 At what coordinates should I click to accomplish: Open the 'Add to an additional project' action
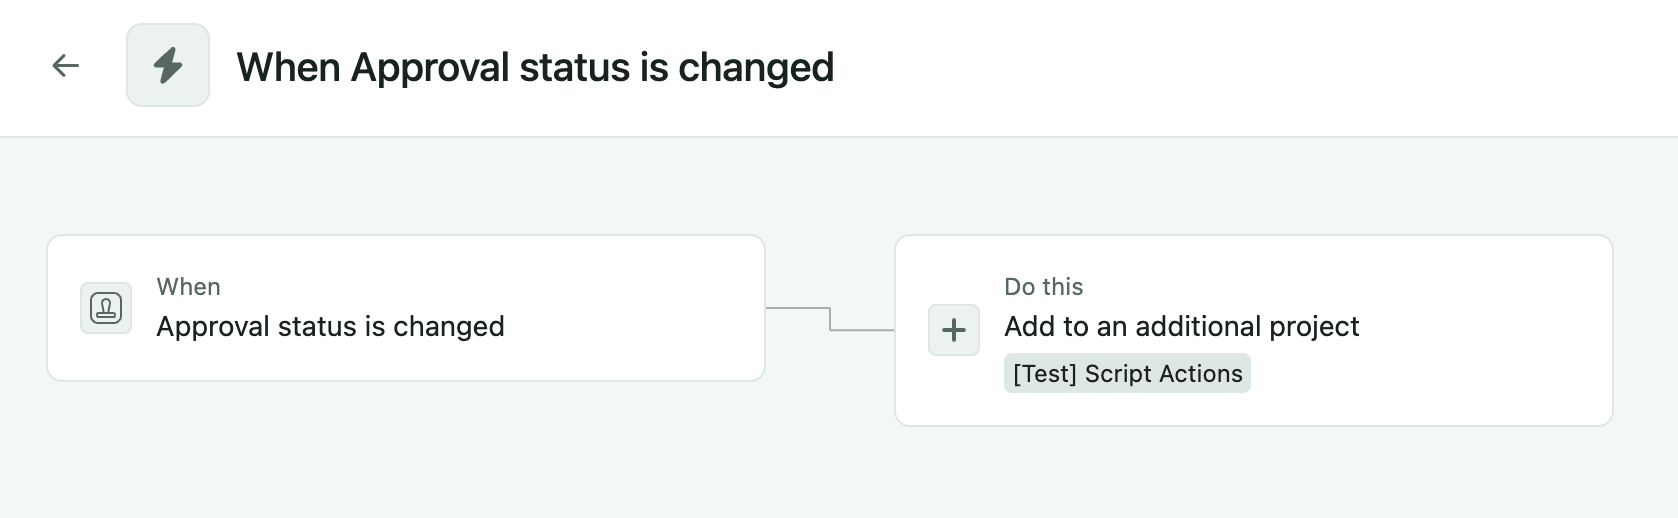click(1181, 327)
